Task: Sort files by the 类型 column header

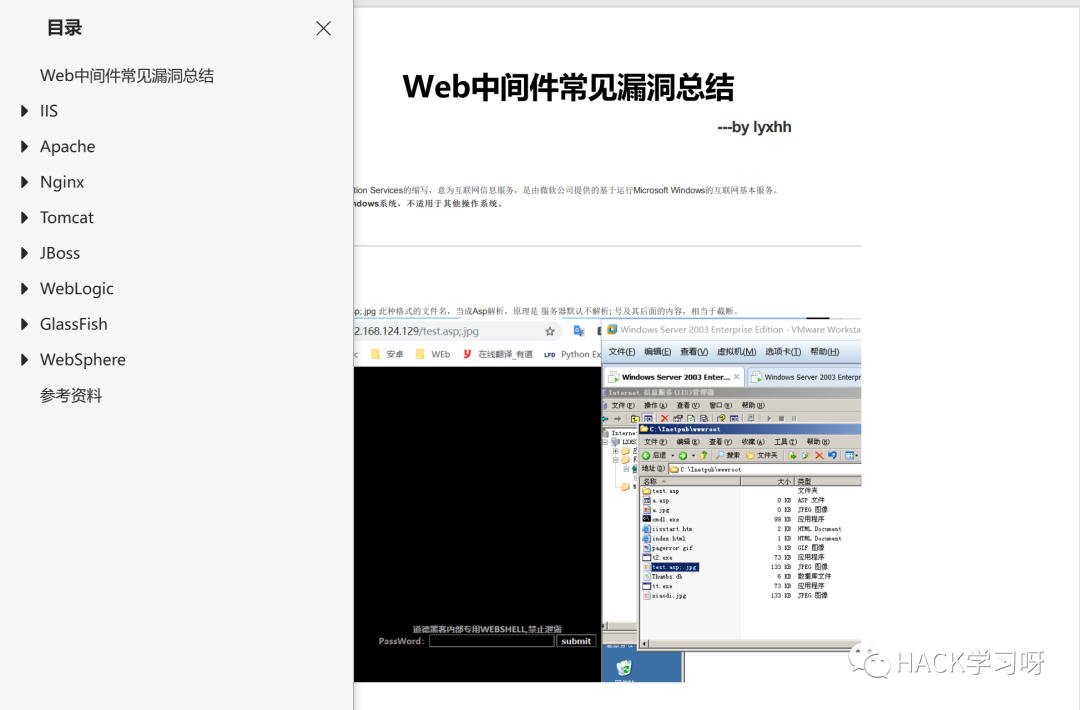Action: (x=828, y=481)
